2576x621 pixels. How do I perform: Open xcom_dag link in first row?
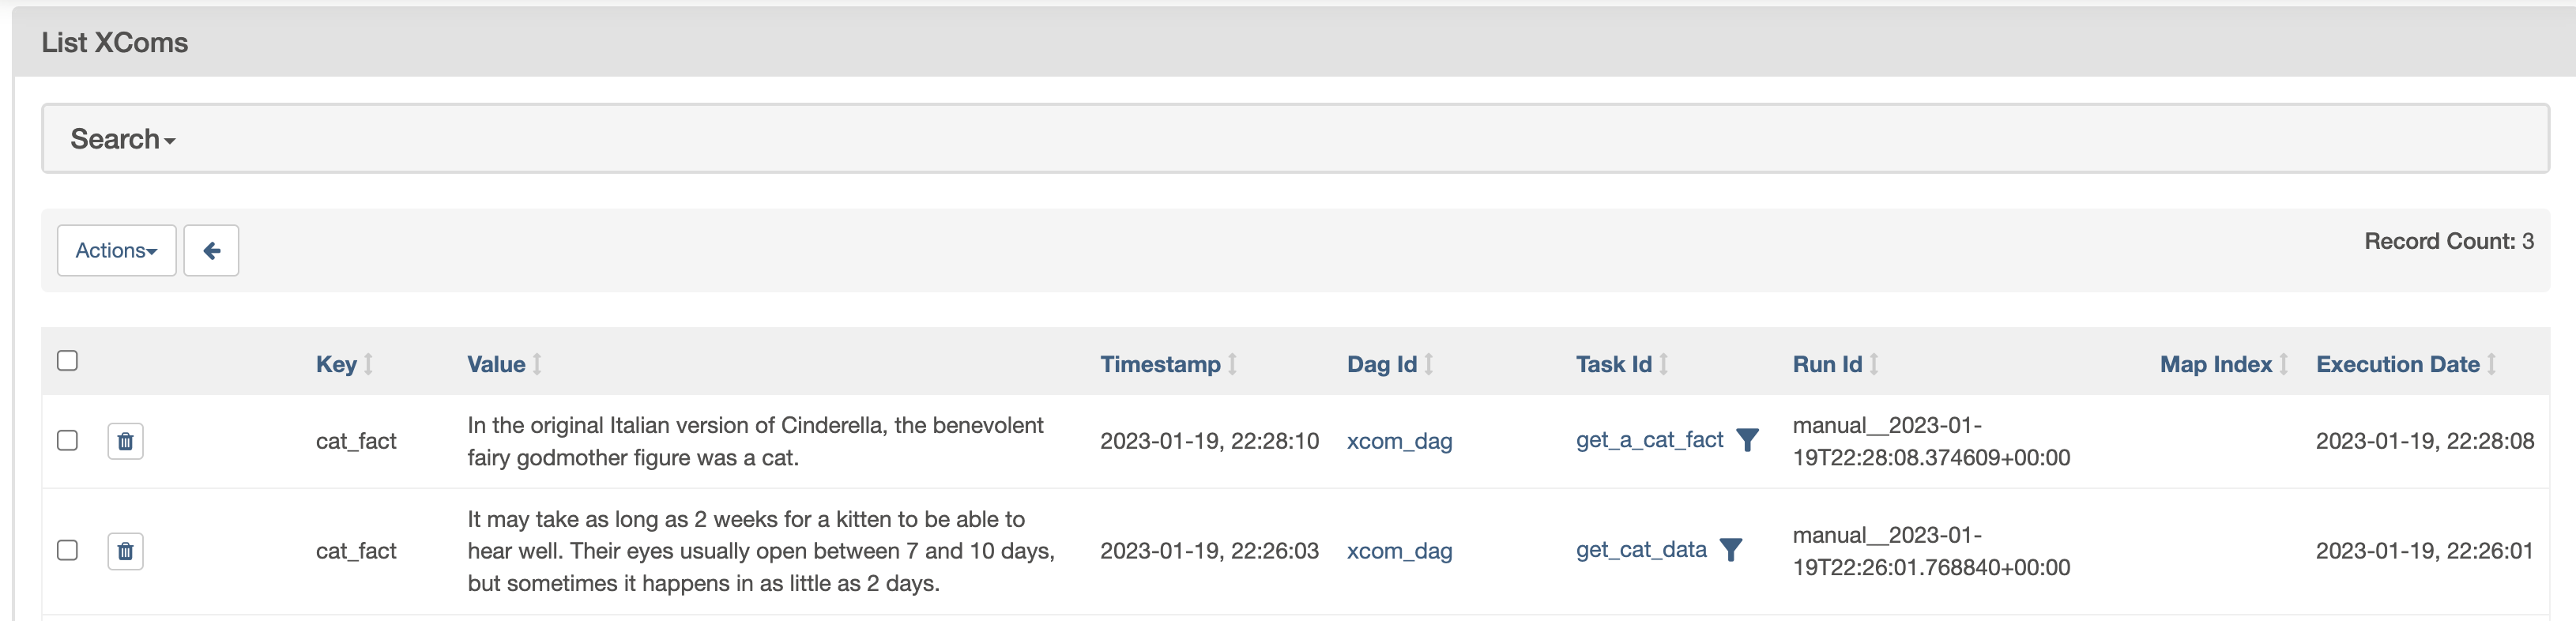click(x=1399, y=441)
